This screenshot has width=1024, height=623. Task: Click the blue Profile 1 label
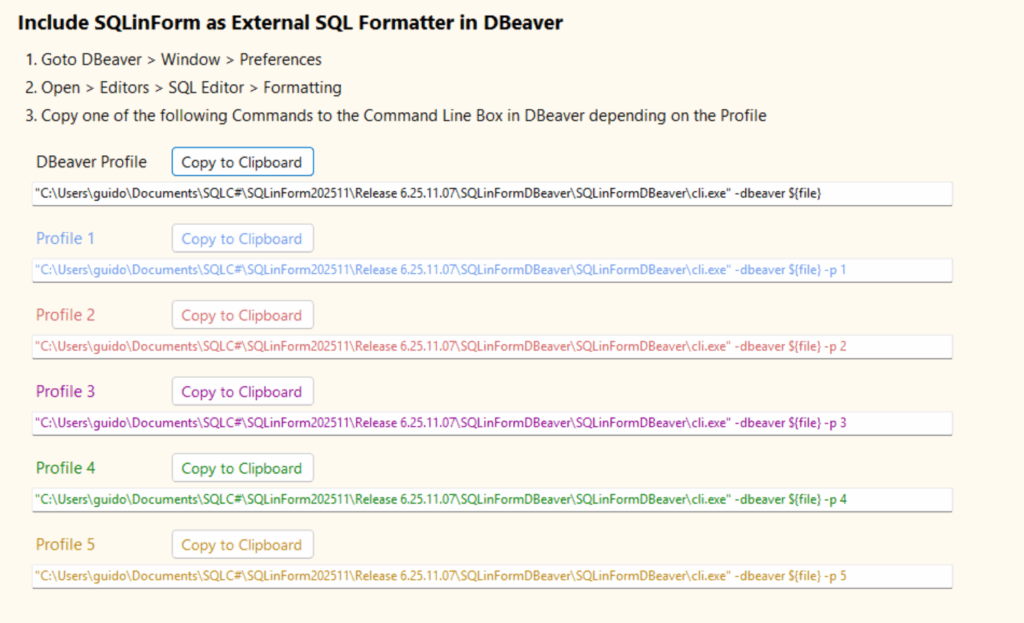point(66,239)
